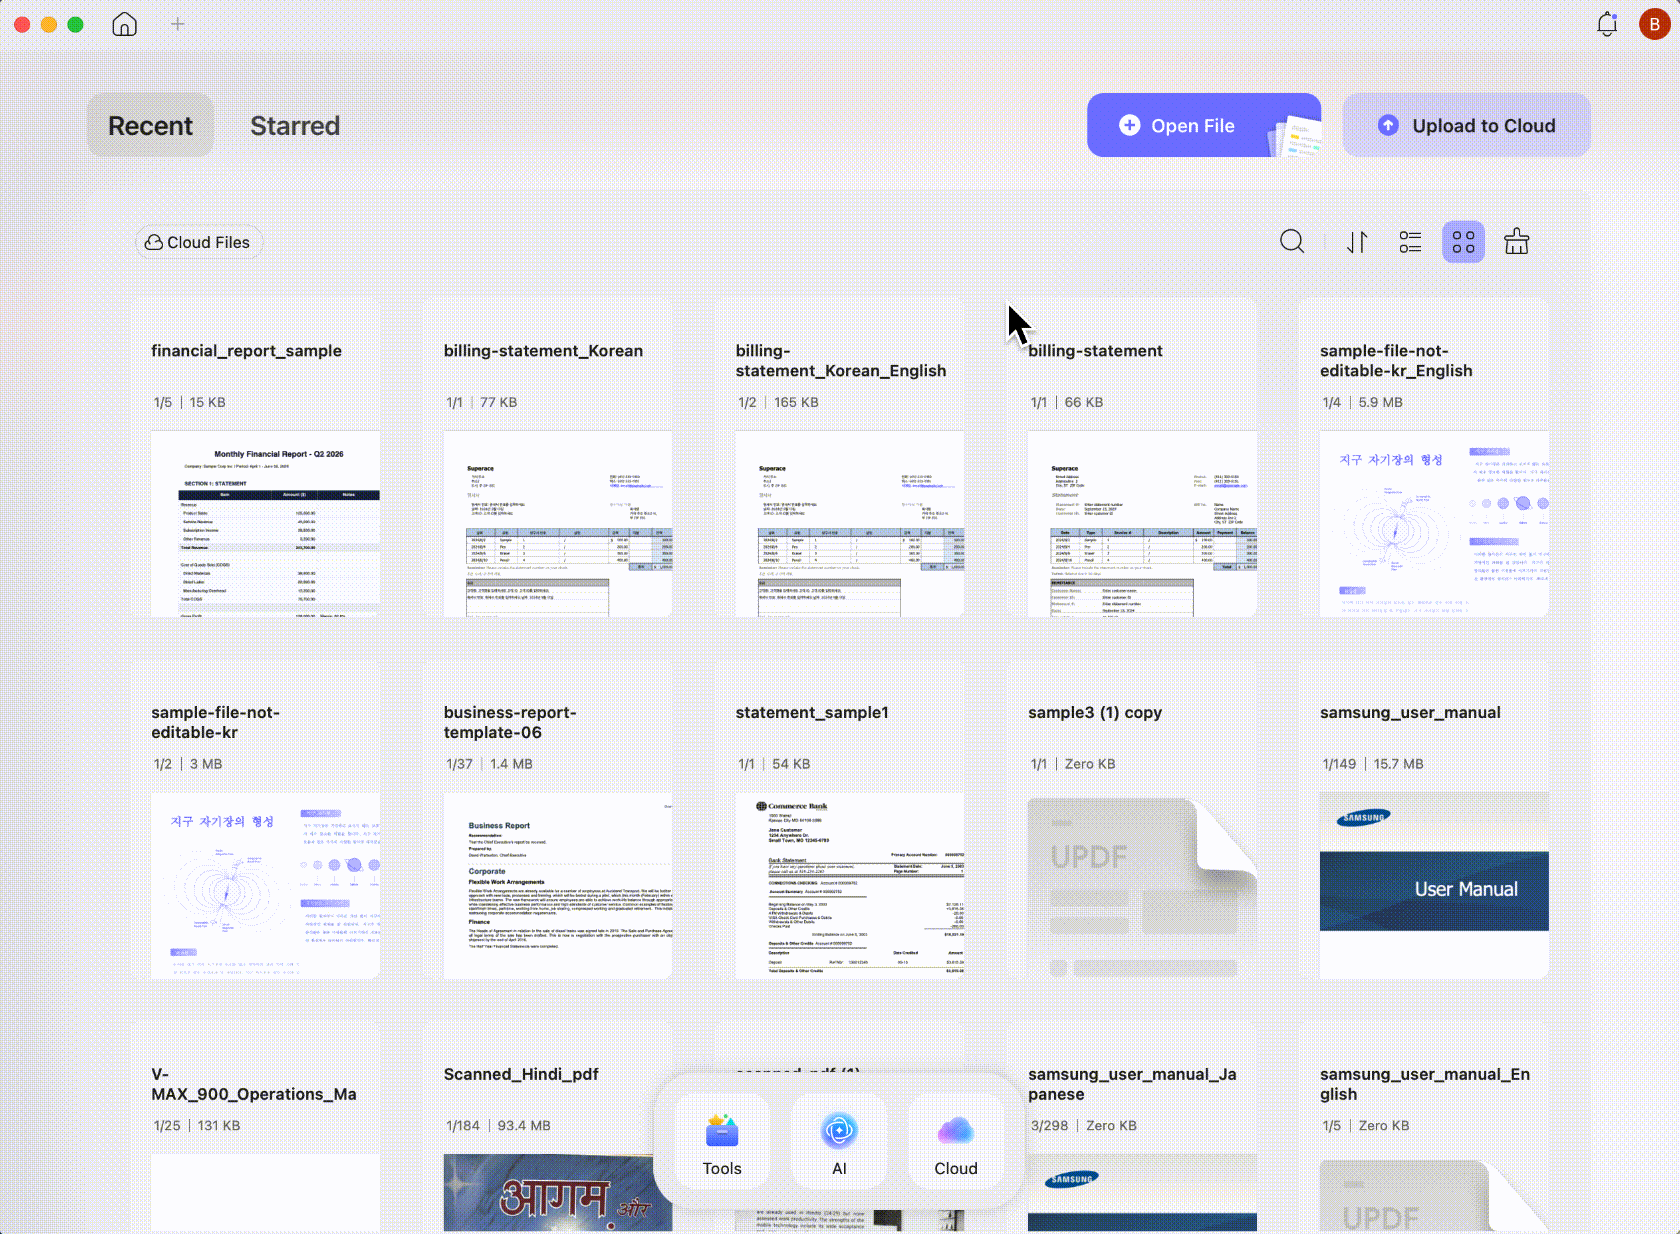The height and width of the screenshot is (1234, 1680).
Task: Select file name samsung_user_manual
Action: [1410, 713]
